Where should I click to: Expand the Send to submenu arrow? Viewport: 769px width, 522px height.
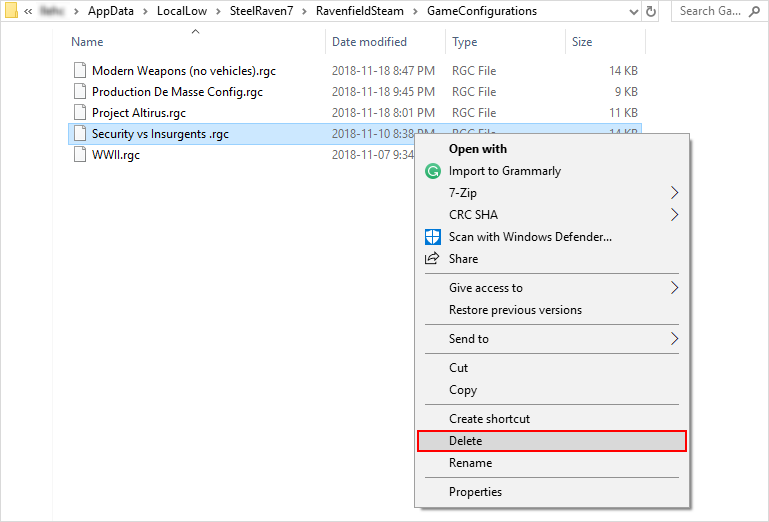674,339
